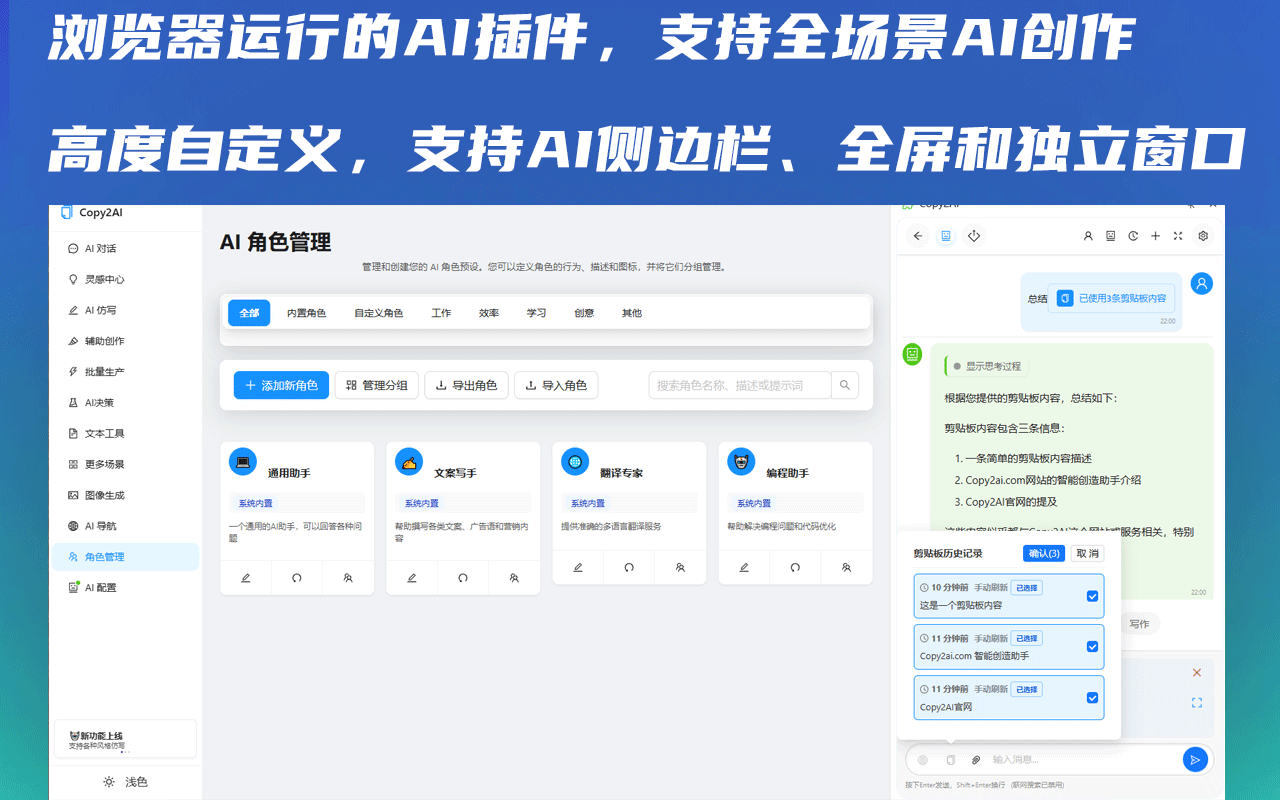This screenshot has height=800, width=1280.
Task: Confirm clipboard selection with 确认(3)
Action: (1044, 553)
